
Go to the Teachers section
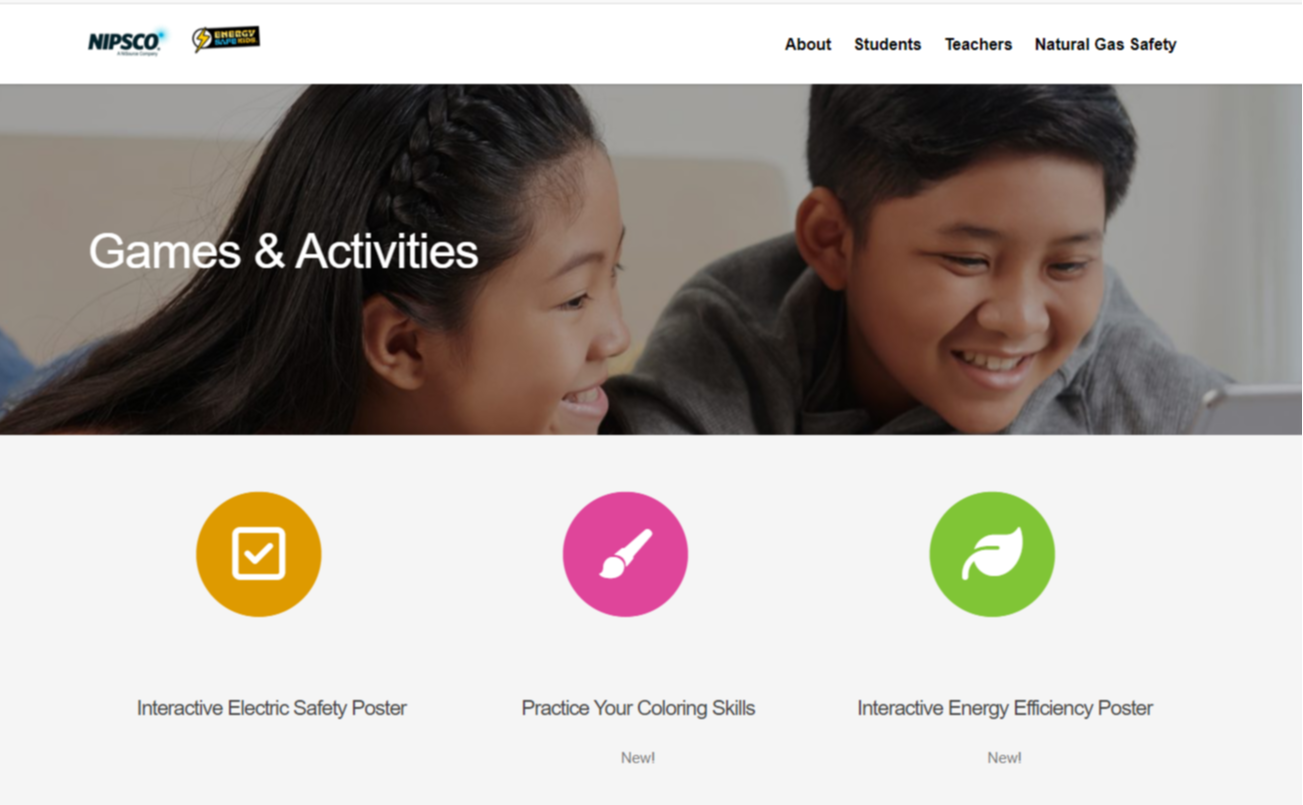coord(978,44)
